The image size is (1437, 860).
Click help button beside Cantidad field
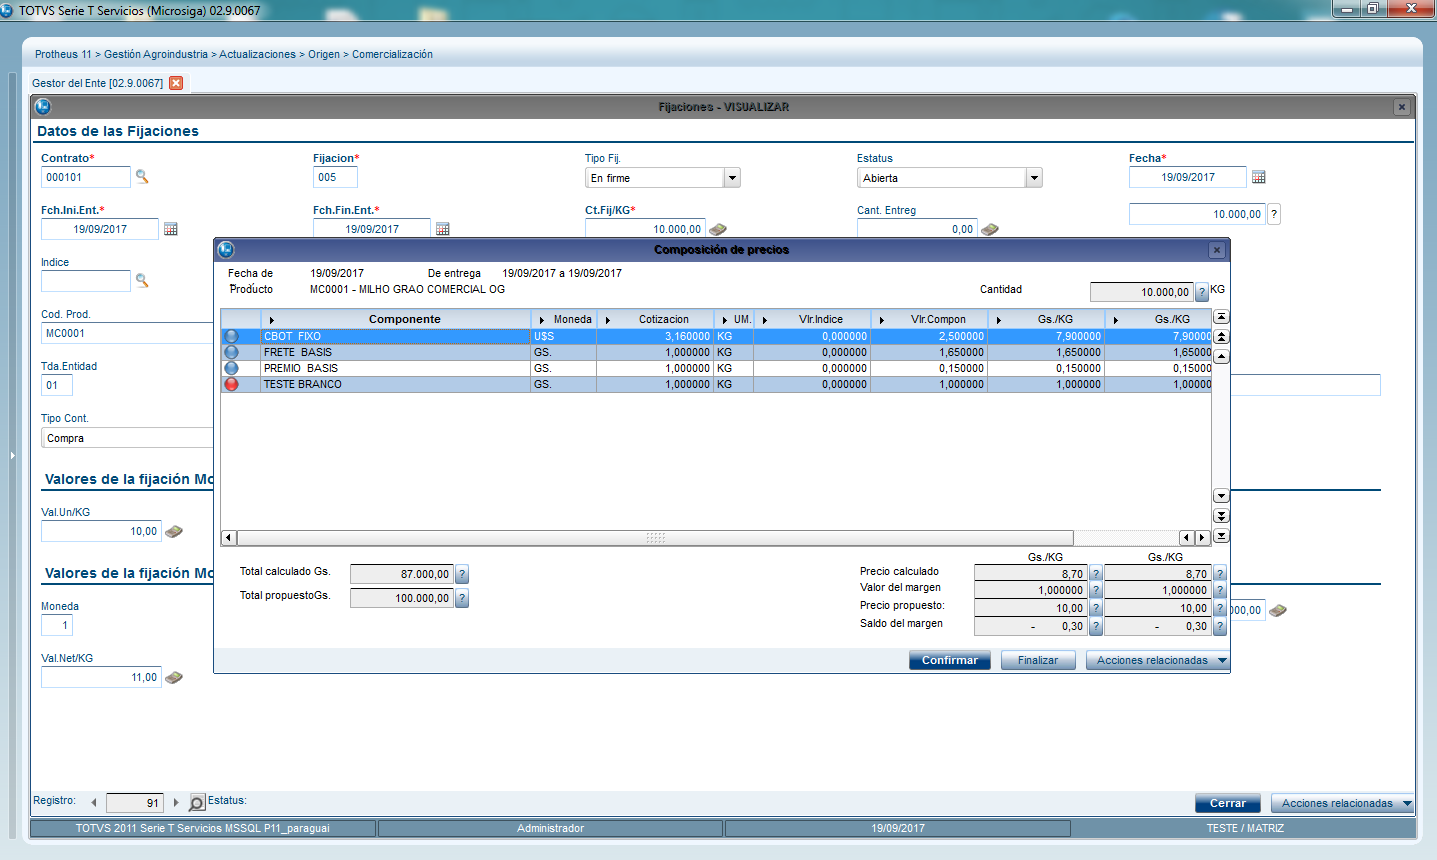click(1202, 292)
